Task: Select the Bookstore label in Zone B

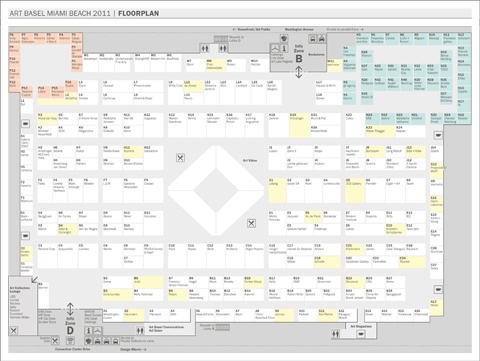Action: coord(316,54)
